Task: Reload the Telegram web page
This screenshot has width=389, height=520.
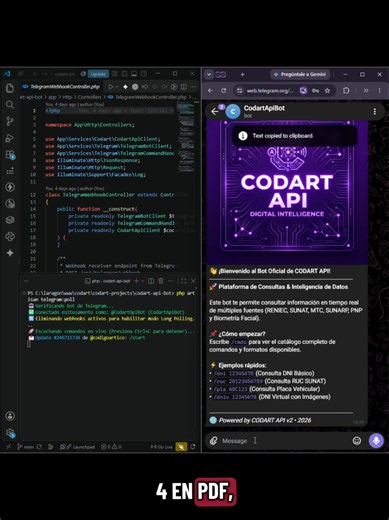Action: click(x=224, y=90)
